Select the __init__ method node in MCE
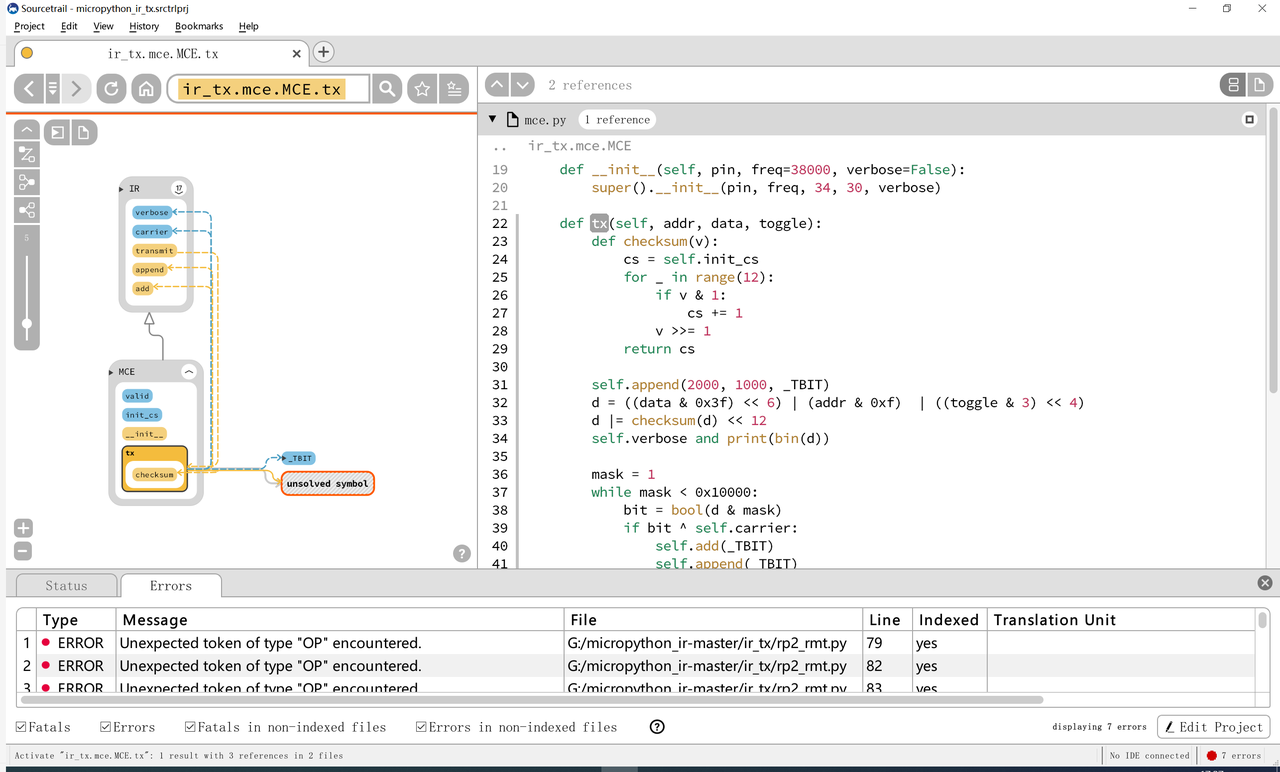The height and width of the screenshot is (772, 1280). coord(145,434)
